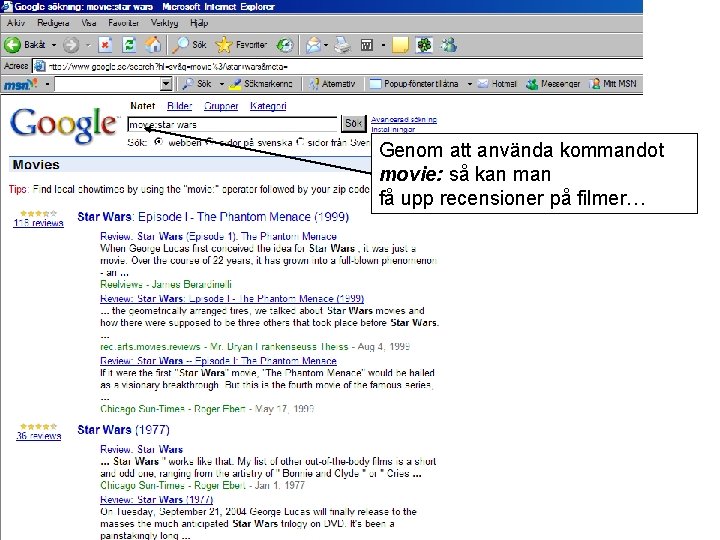The height and width of the screenshot is (540, 720).
Task: Expand the mail icon dropdown arrow
Action: pos(326,45)
